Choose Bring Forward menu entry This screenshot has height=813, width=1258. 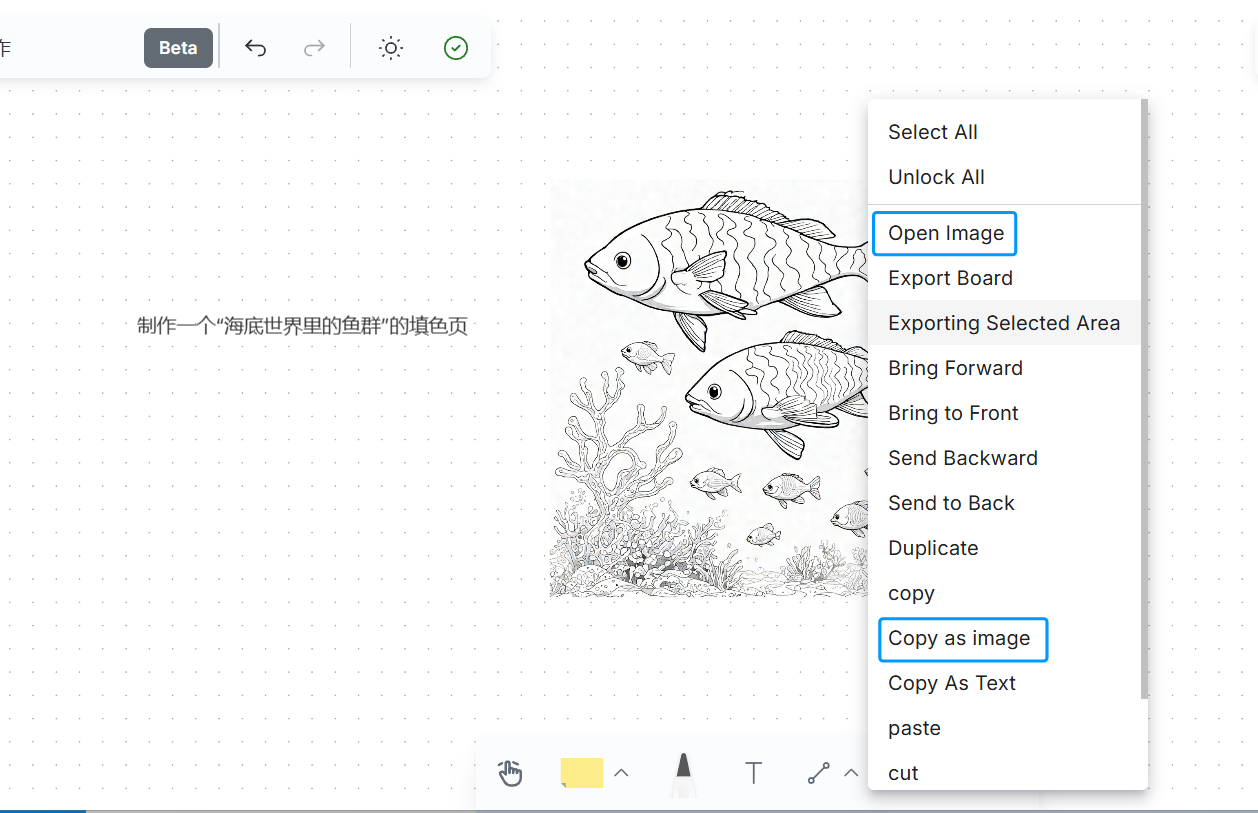click(1004, 368)
